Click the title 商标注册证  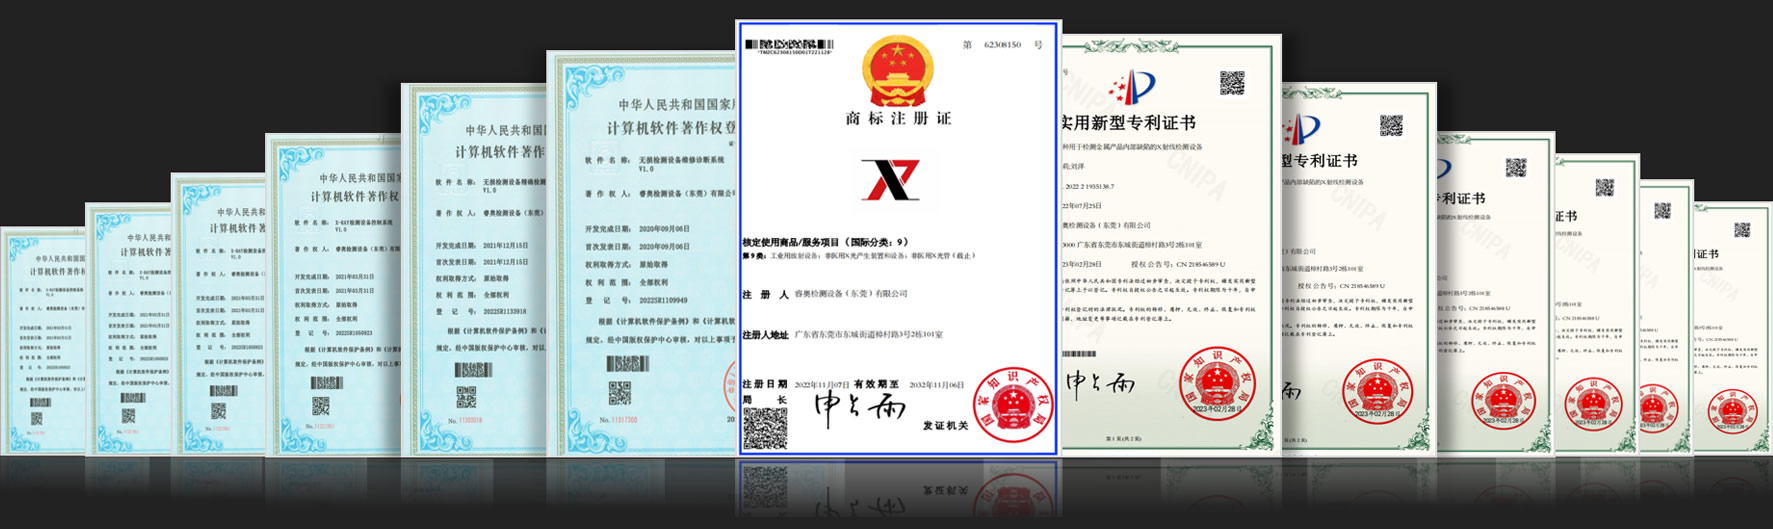[898, 118]
